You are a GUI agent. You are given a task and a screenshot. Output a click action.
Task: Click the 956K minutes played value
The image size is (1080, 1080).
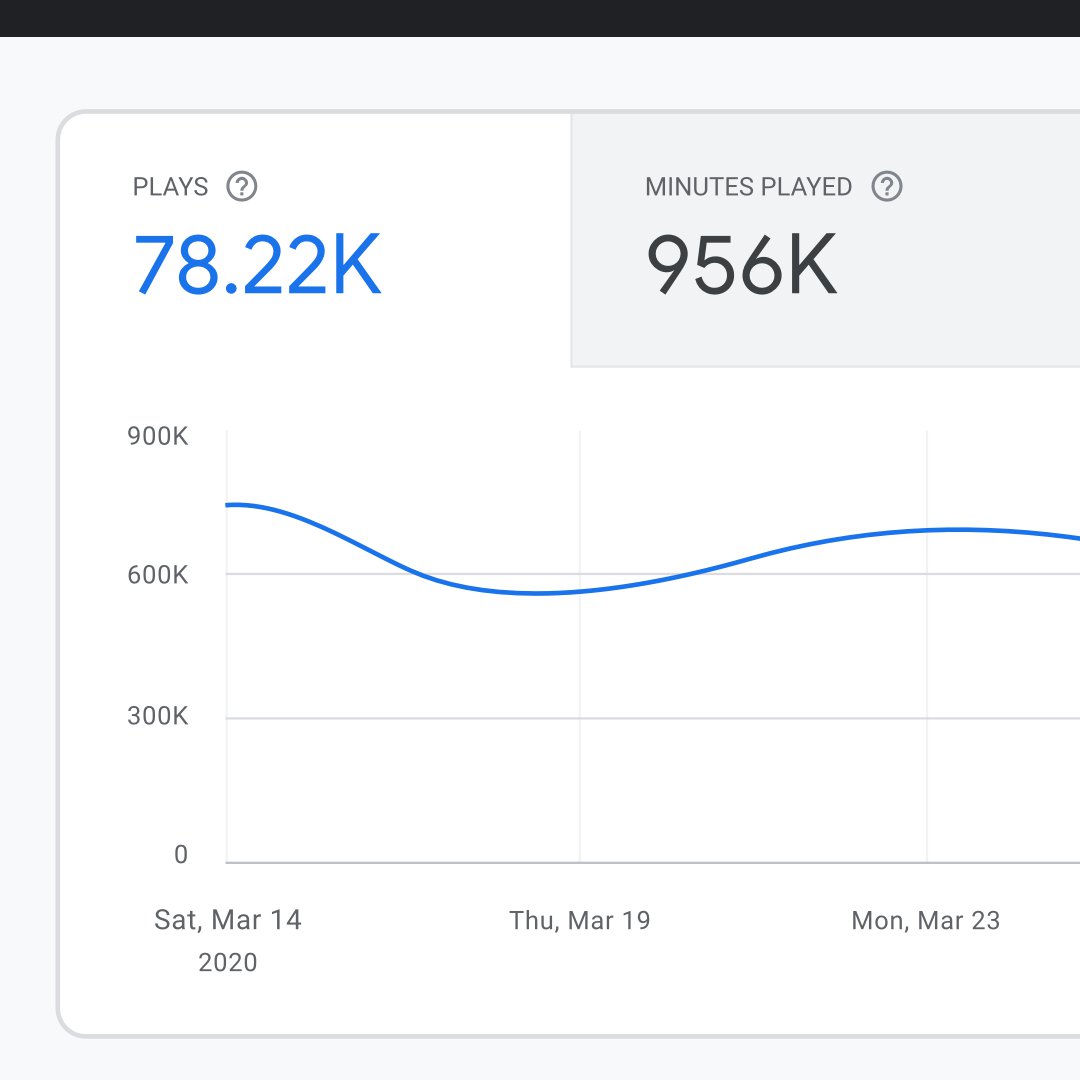(742, 264)
